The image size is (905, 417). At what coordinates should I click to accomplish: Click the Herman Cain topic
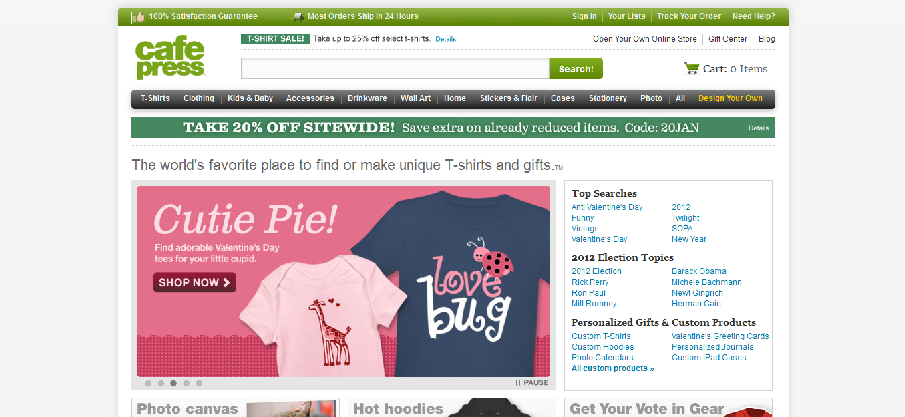(696, 303)
